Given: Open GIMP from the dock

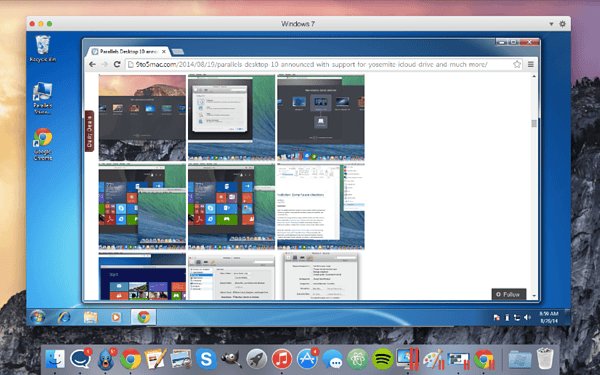Looking at the screenshot, I should [231, 359].
